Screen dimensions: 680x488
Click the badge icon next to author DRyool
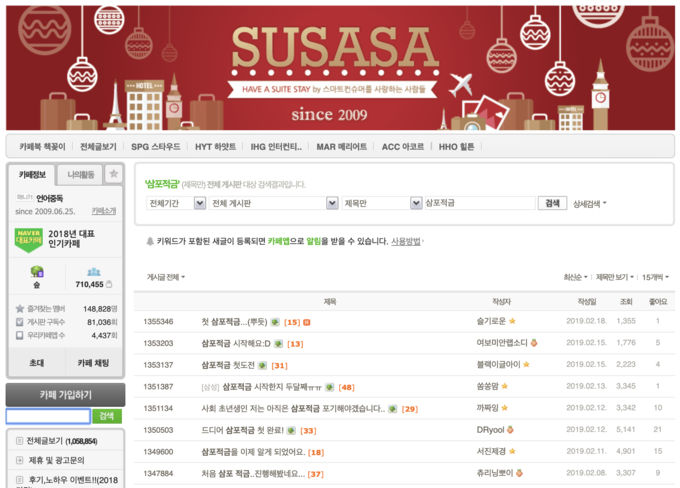point(509,430)
